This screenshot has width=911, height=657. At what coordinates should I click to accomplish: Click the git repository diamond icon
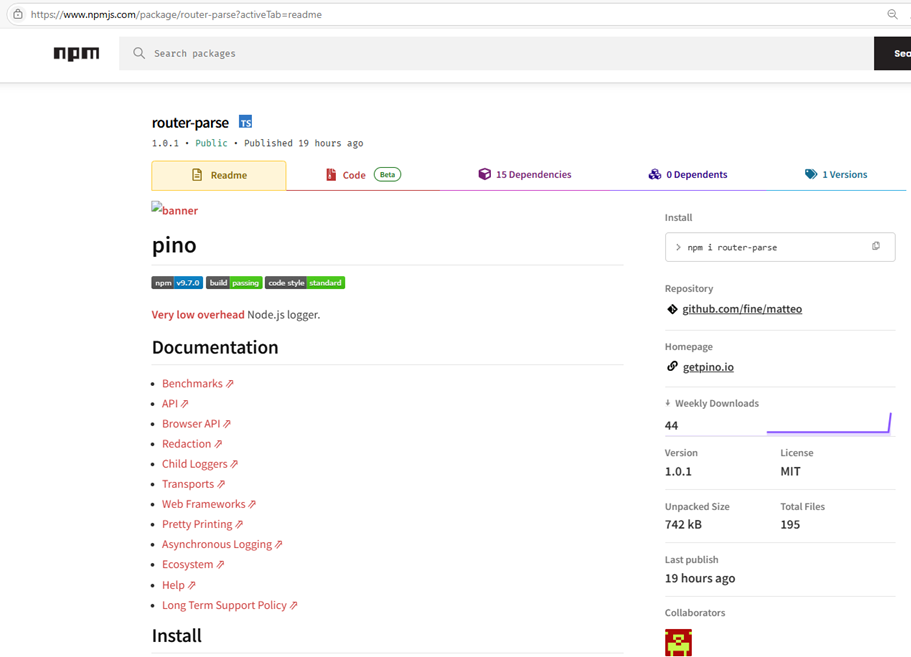coord(672,309)
